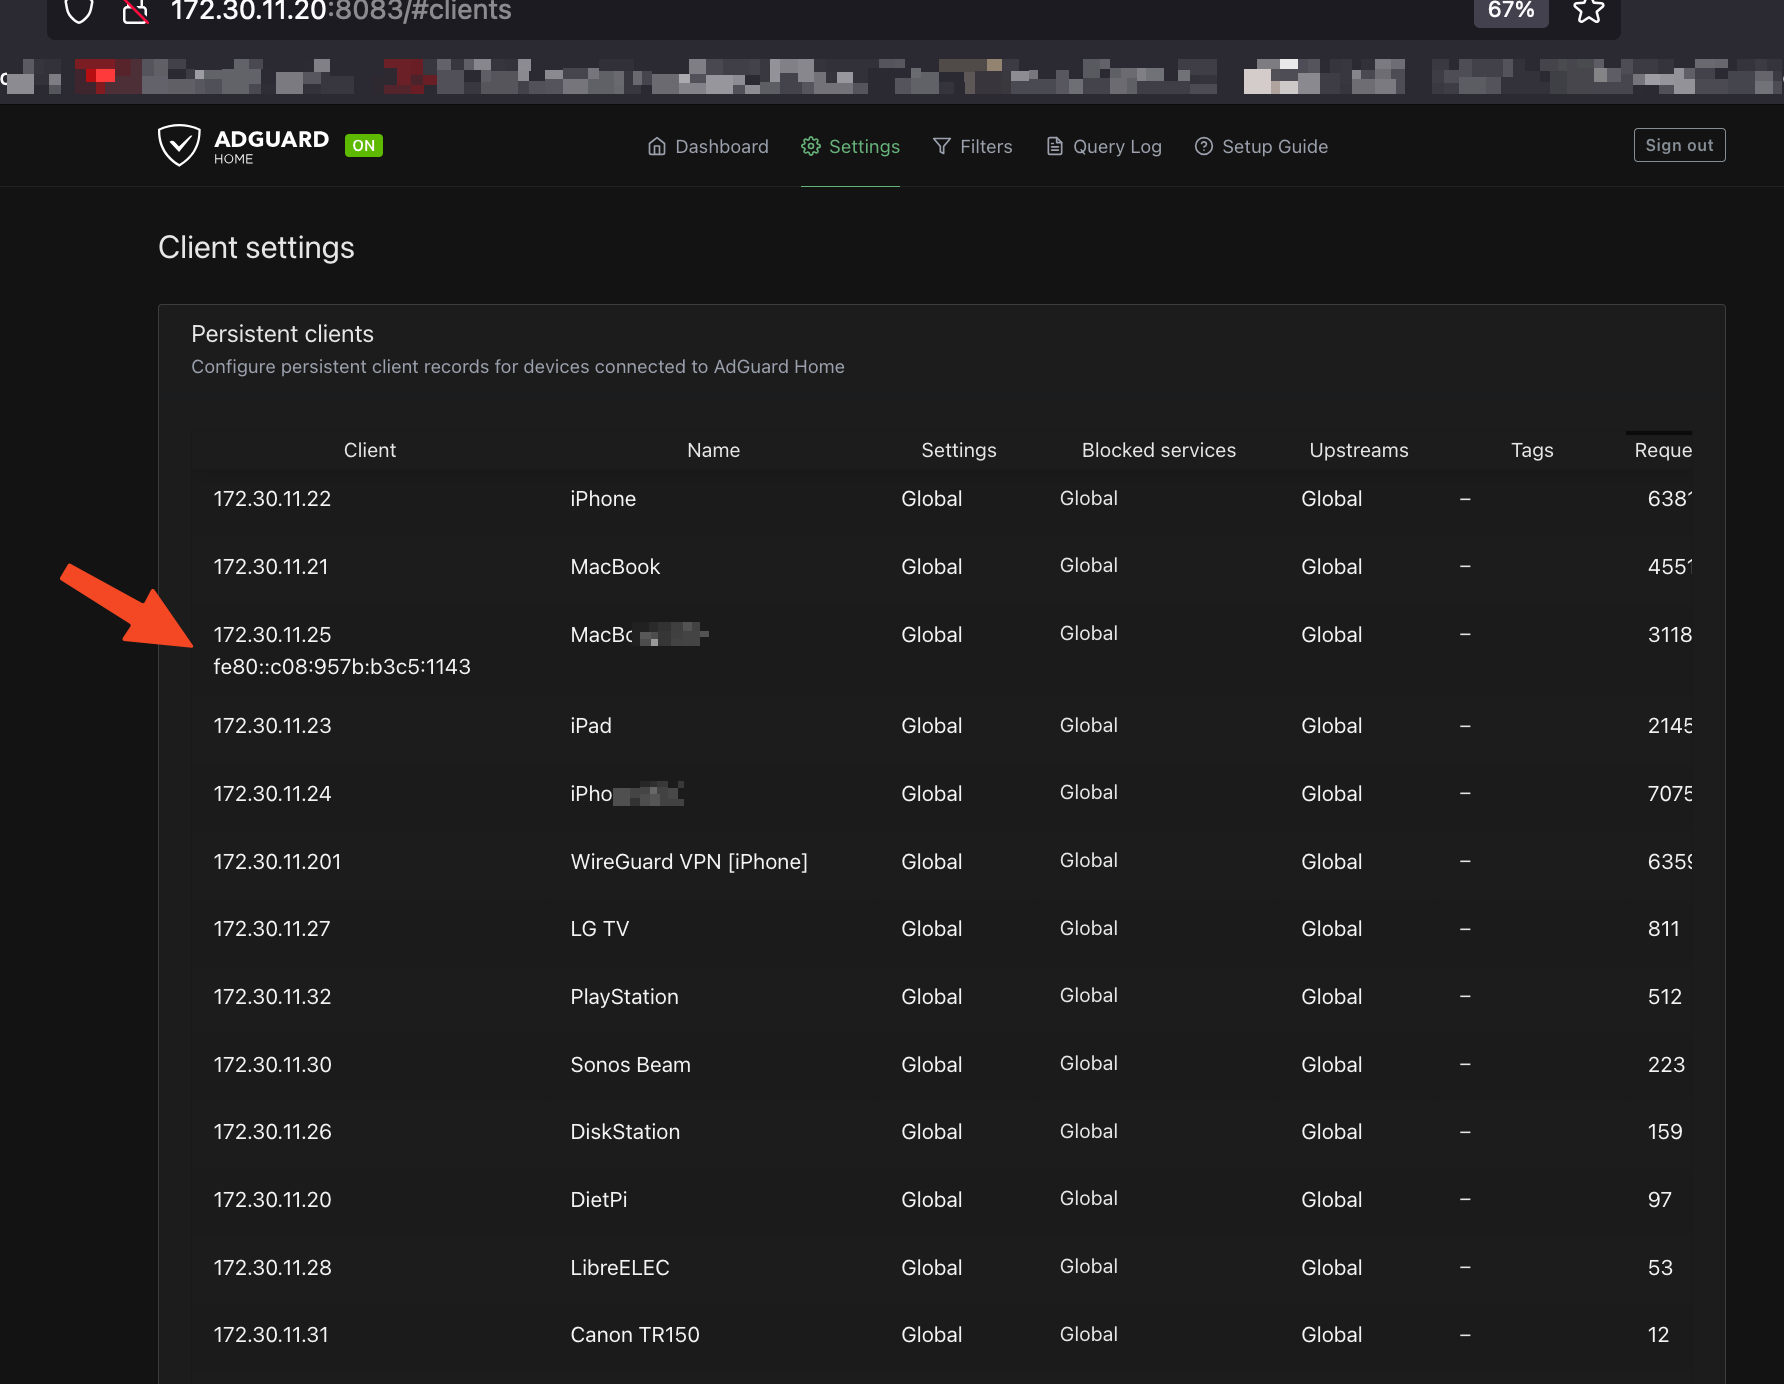Image resolution: width=1784 pixels, height=1384 pixels.
Task: Click LibreELEC's request count 53
Action: click(1660, 1268)
